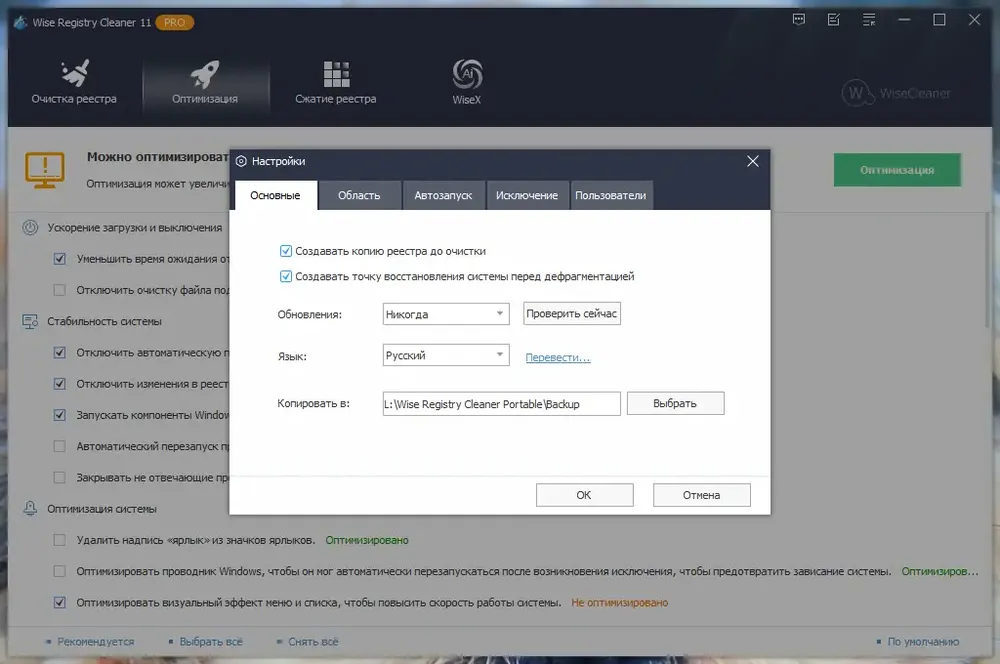Open the Исключение tab
This screenshot has width=1000, height=664.
(527, 195)
